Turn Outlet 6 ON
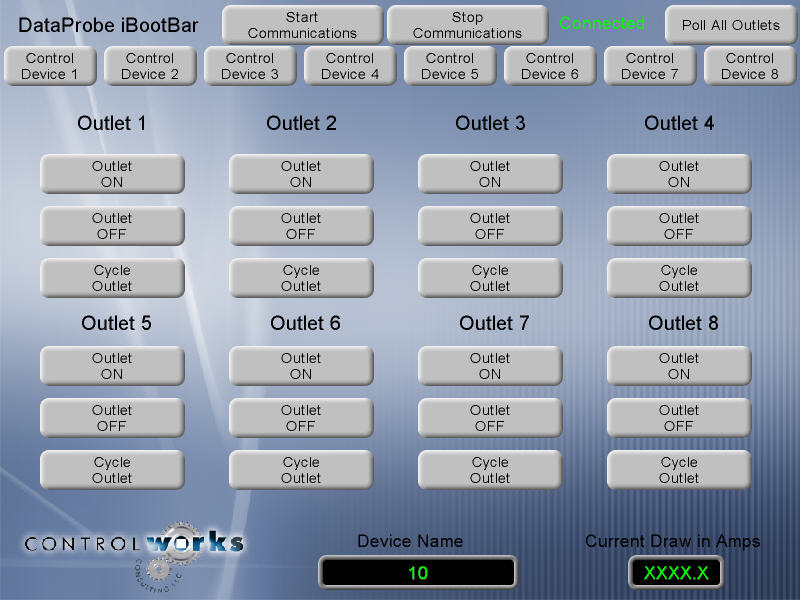Screen dimensions: 800x600 coord(301,366)
